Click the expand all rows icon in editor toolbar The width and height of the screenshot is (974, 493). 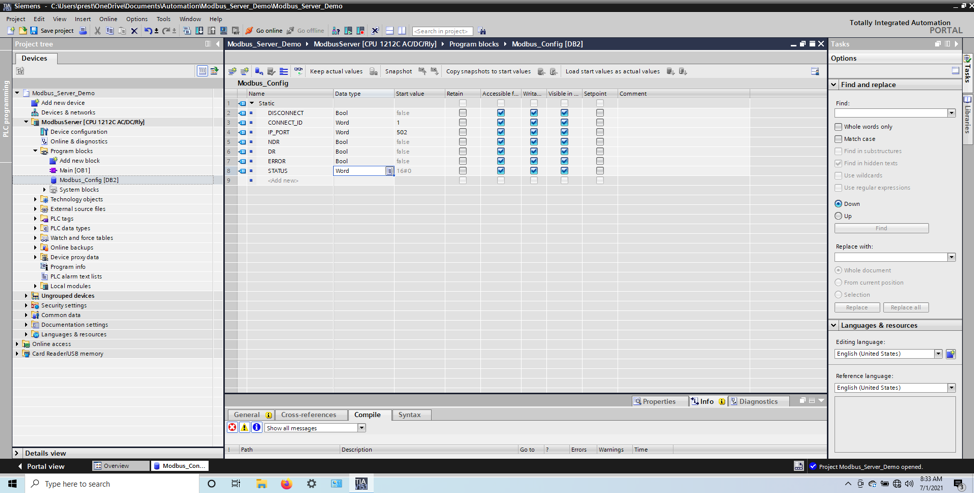tap(284, 71)
